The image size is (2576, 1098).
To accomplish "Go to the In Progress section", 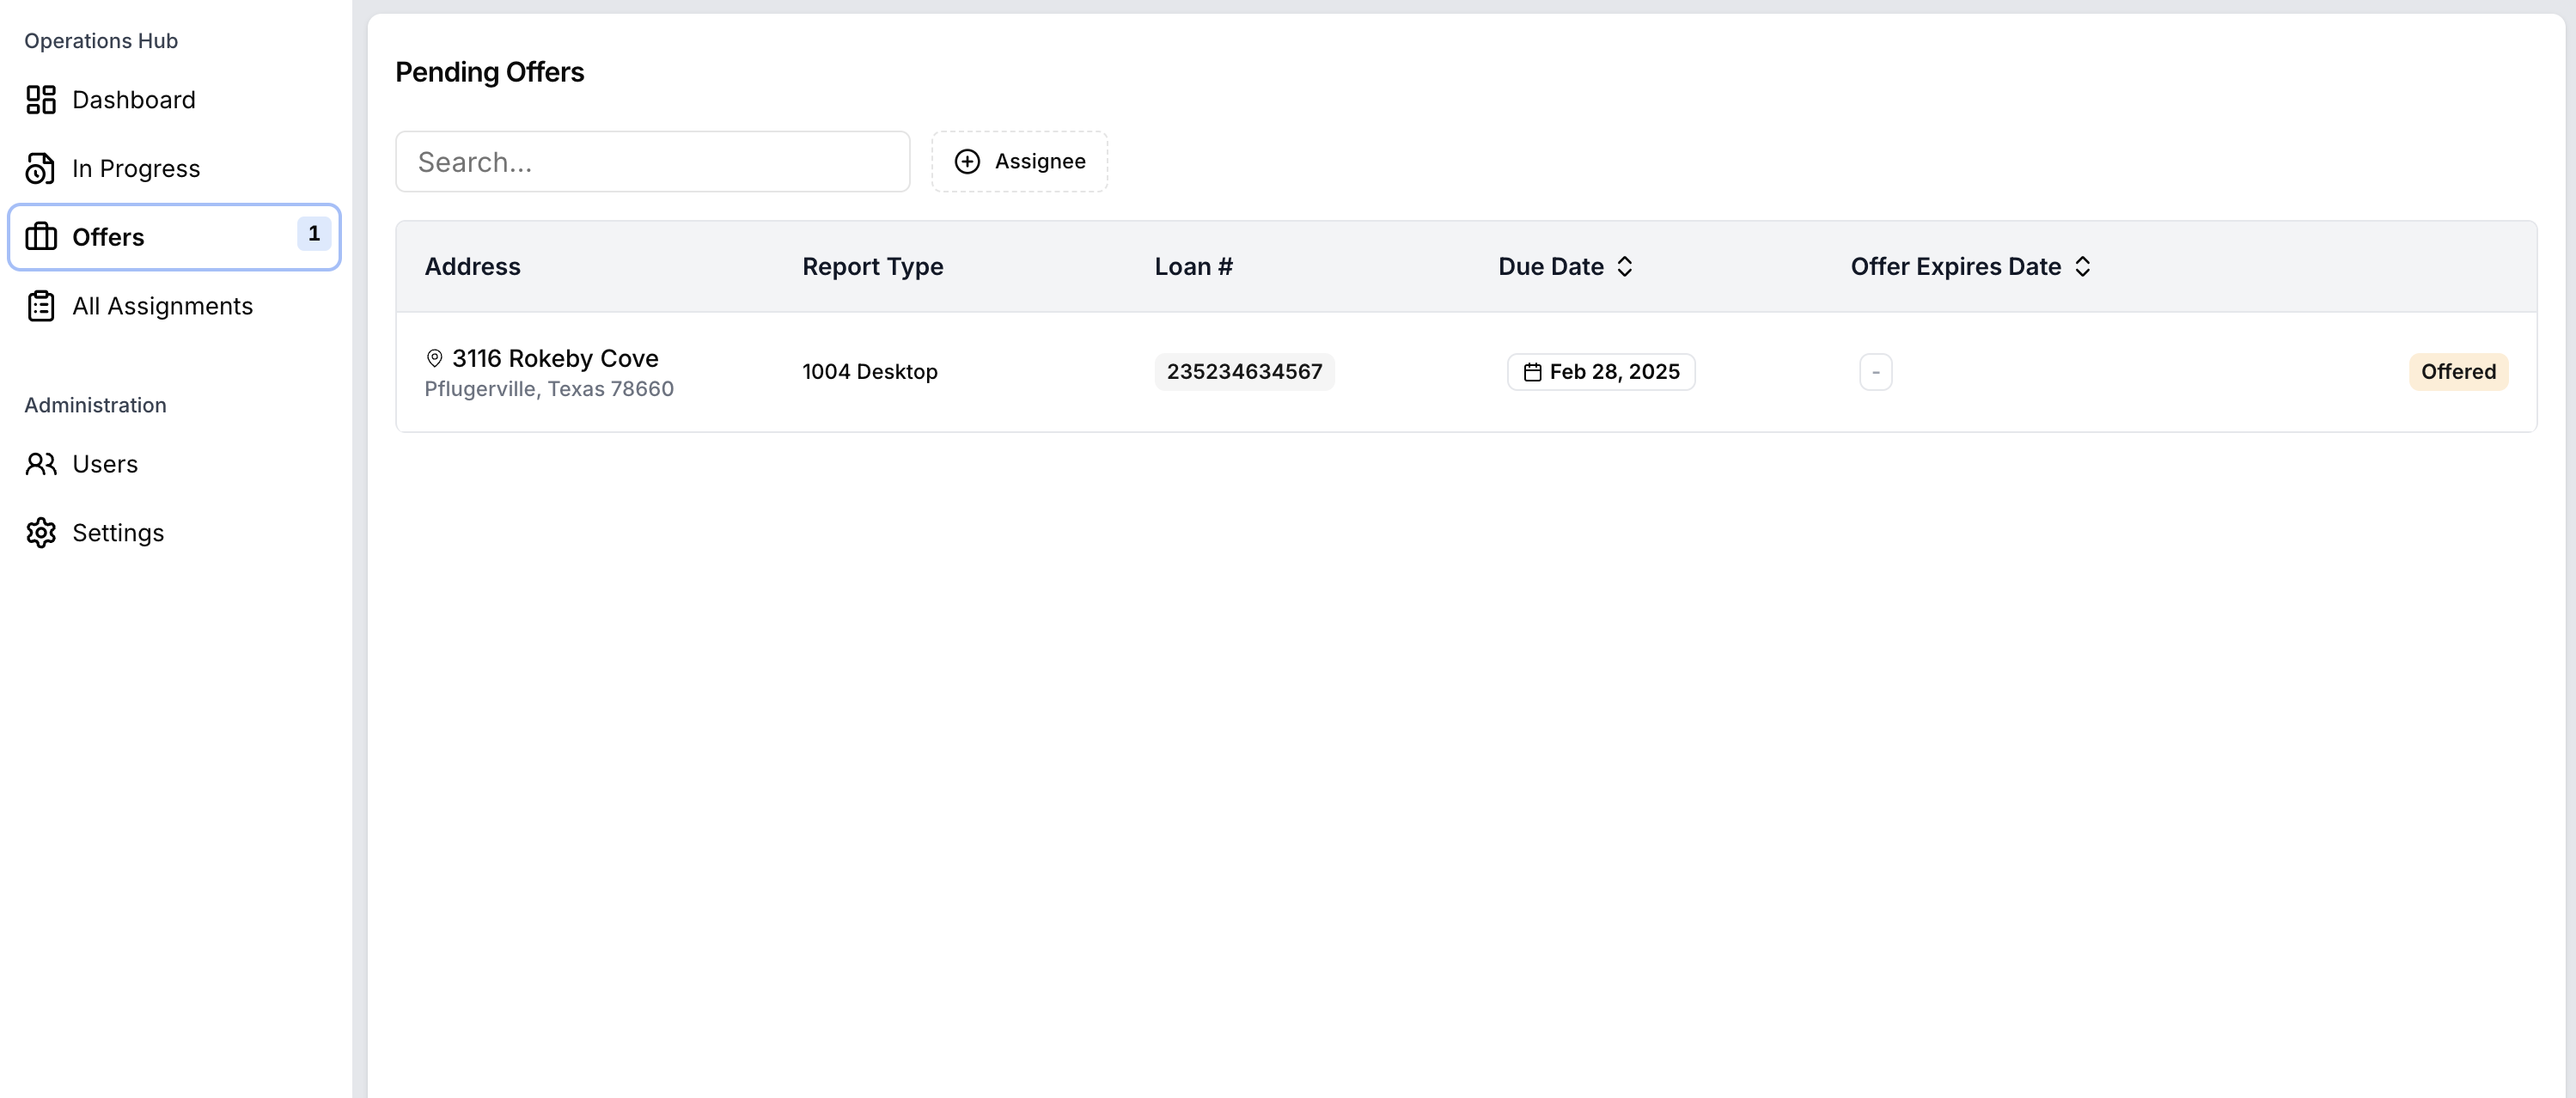I will pos(136,169).
